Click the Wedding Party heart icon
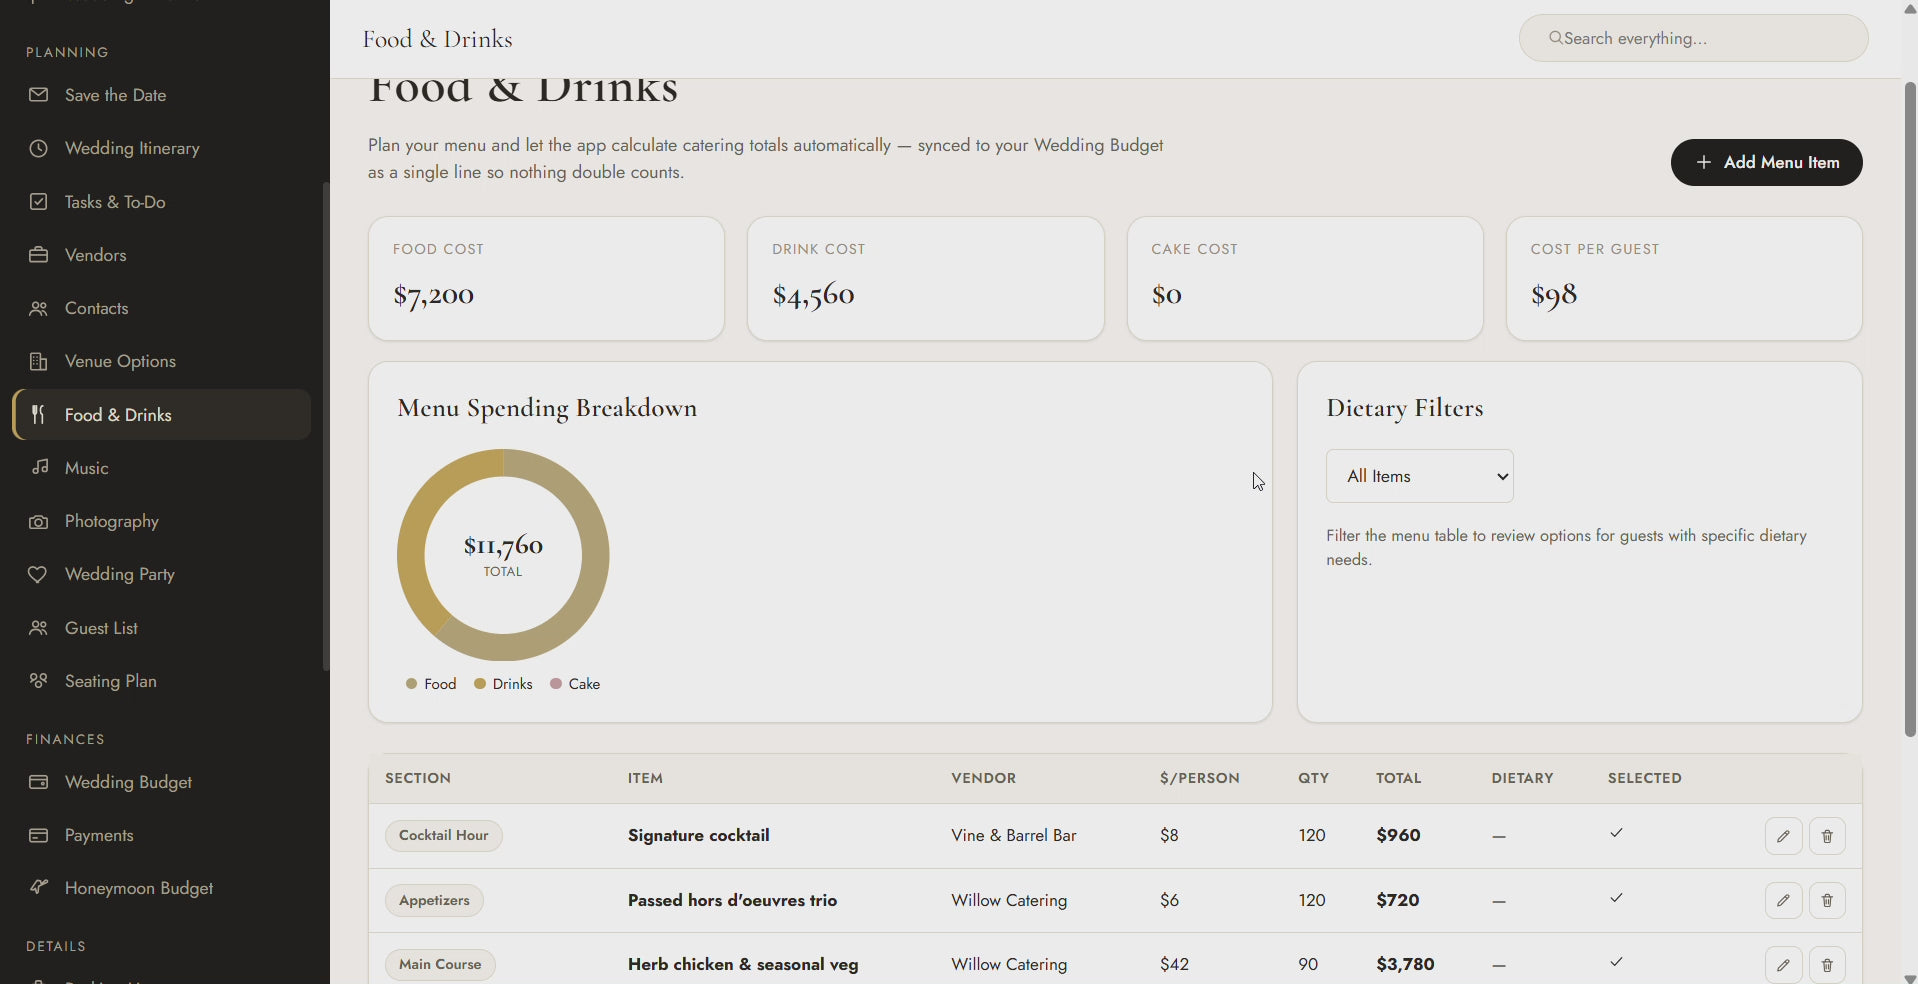Image resolution: width=1918 pixels, height=984 pixels. tap(38, 574)
